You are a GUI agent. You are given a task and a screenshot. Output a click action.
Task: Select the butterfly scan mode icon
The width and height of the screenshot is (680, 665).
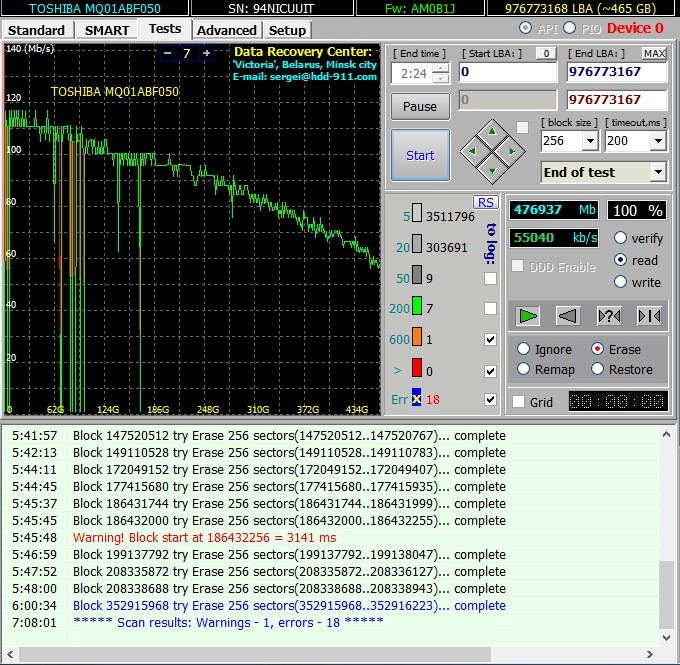click(649, 316)
